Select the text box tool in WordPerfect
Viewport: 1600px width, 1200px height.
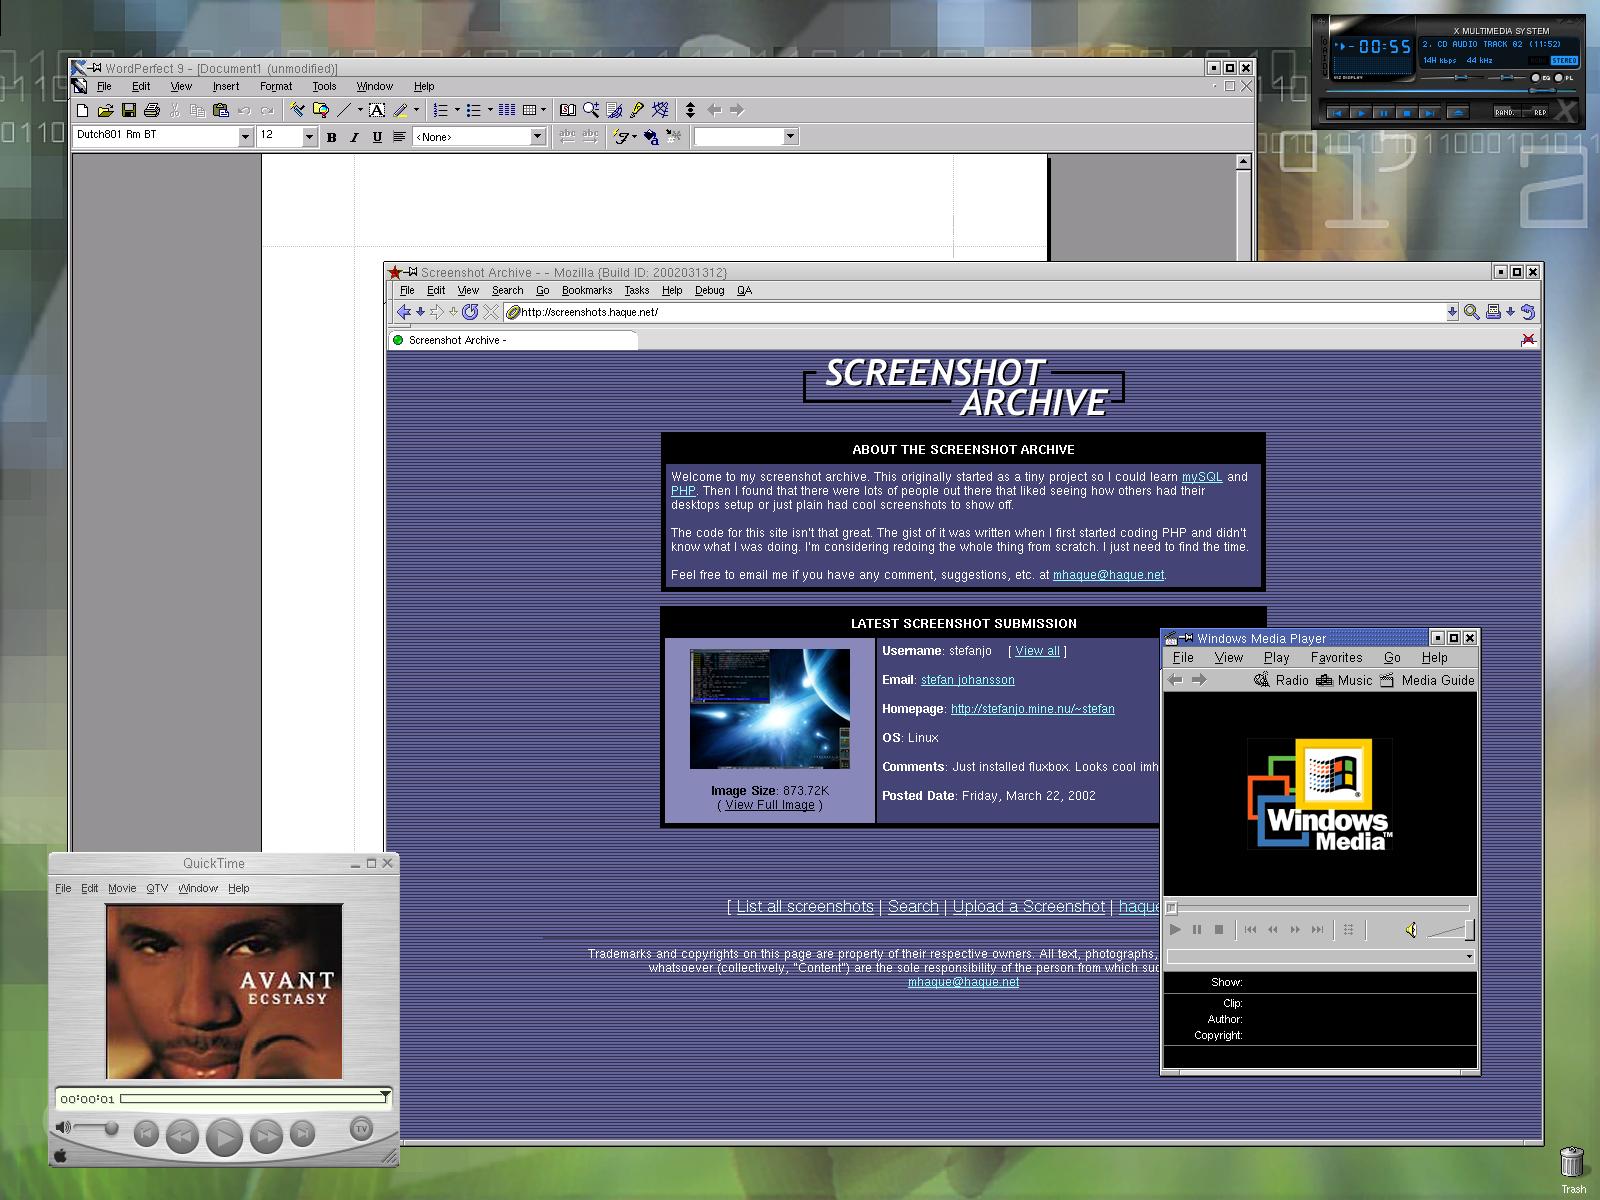pyautogui.click(x=377, y=110)
